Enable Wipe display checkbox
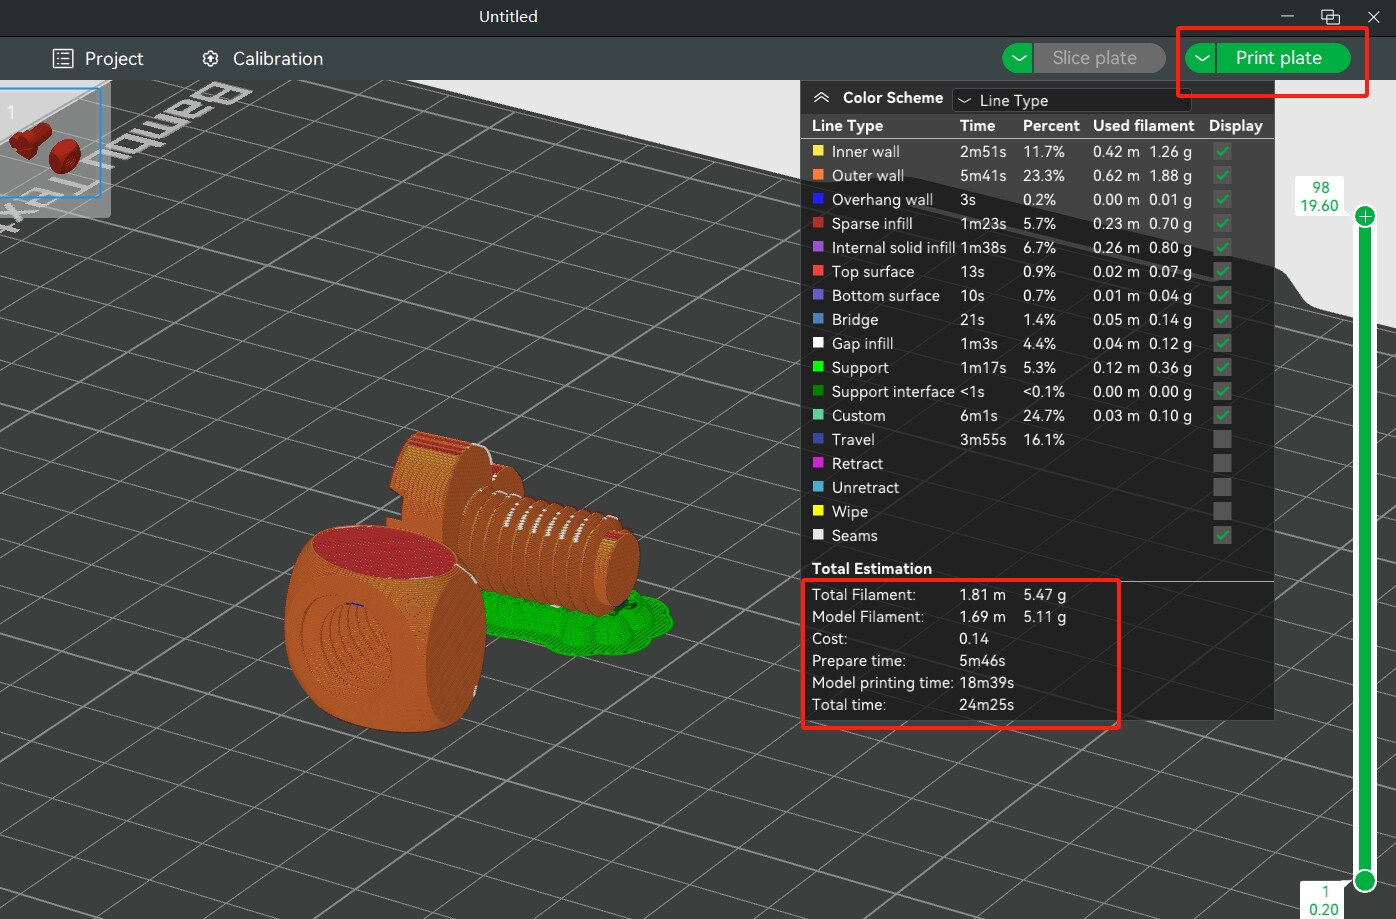1396x919 pixels. (1222, 511)
